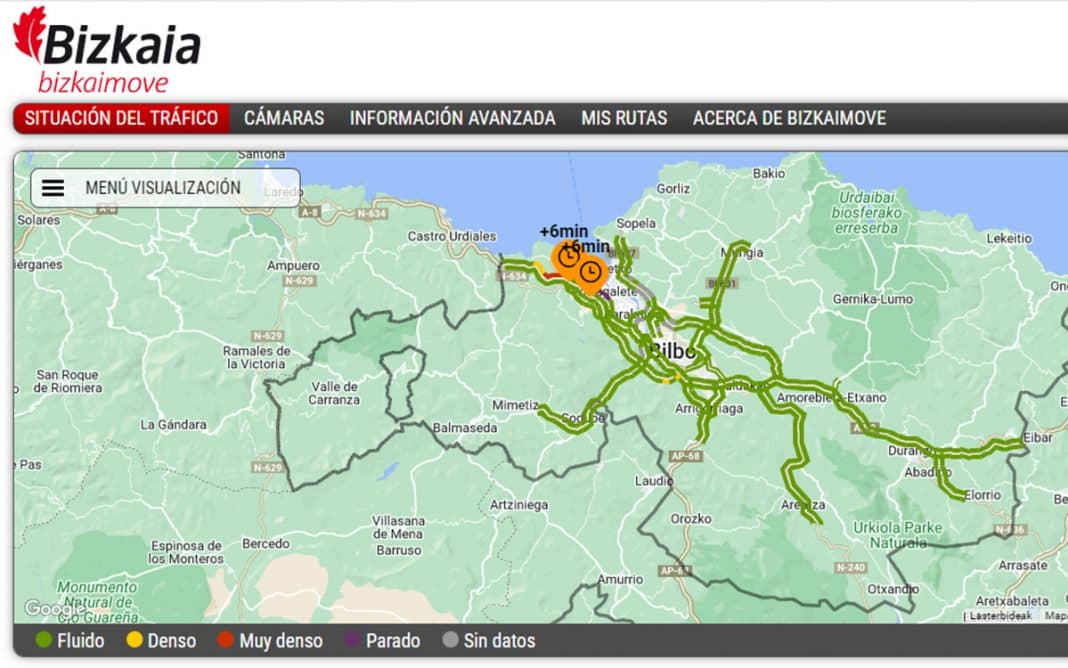1068x668 pixels.
Task: Open Información Avanzada tab
Action: (x=452, y=118)
